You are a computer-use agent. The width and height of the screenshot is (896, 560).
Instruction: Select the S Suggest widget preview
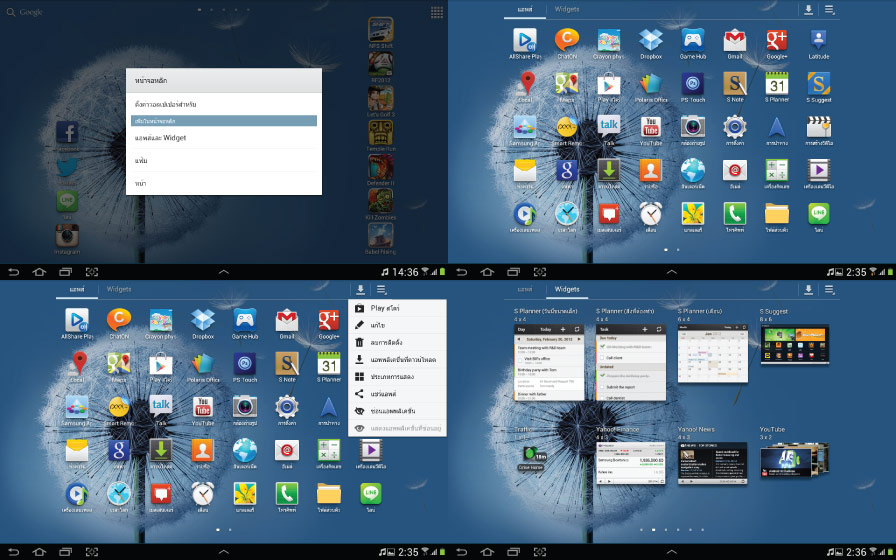(794, 345)
